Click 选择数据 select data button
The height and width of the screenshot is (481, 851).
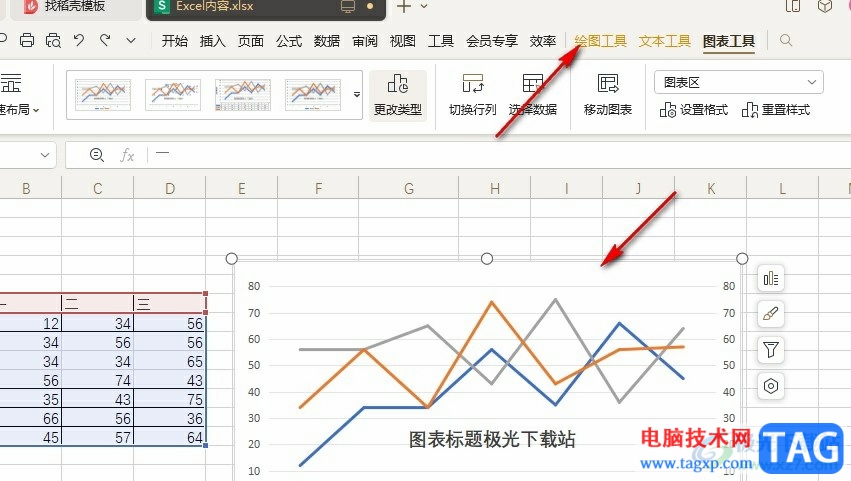pos(532,95)
